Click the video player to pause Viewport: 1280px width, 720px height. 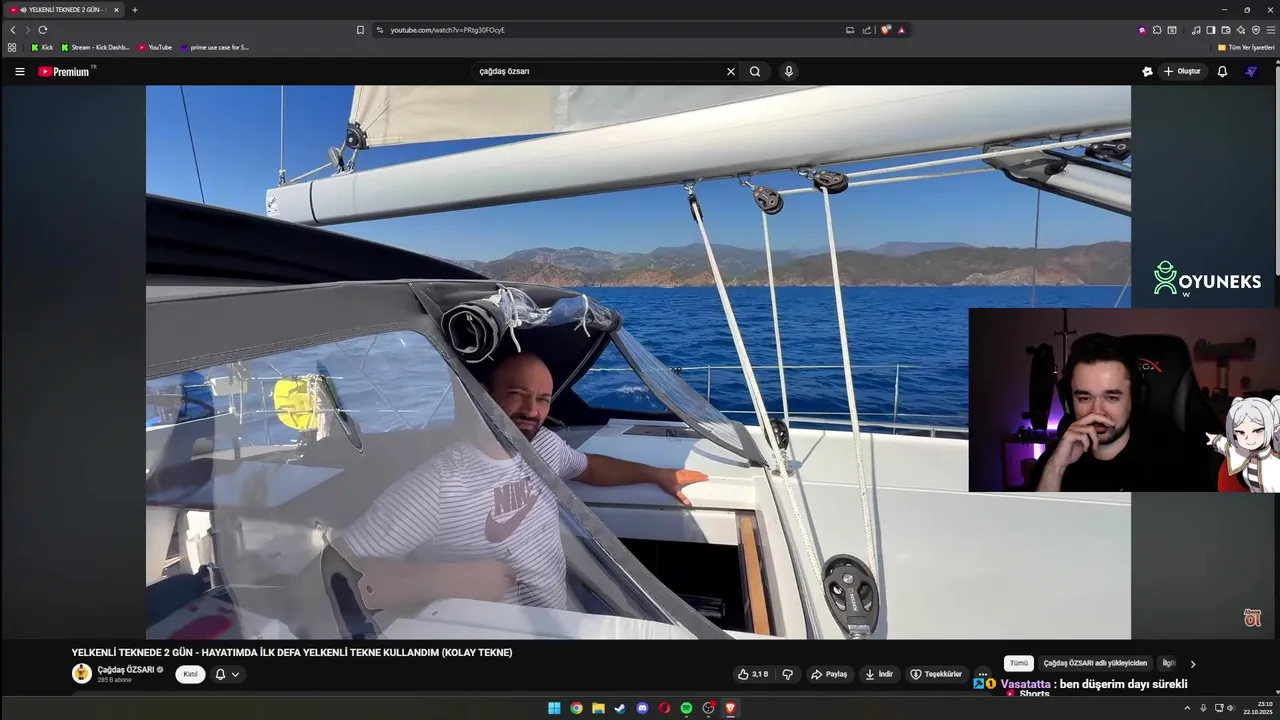(x=638, y=362)
